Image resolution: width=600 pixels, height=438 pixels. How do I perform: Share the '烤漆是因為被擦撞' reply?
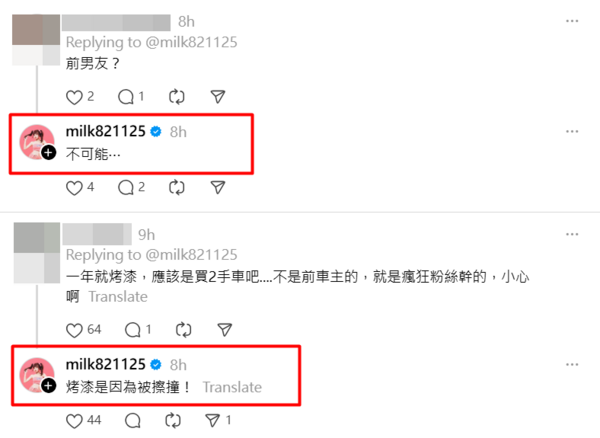click(212, 420)
